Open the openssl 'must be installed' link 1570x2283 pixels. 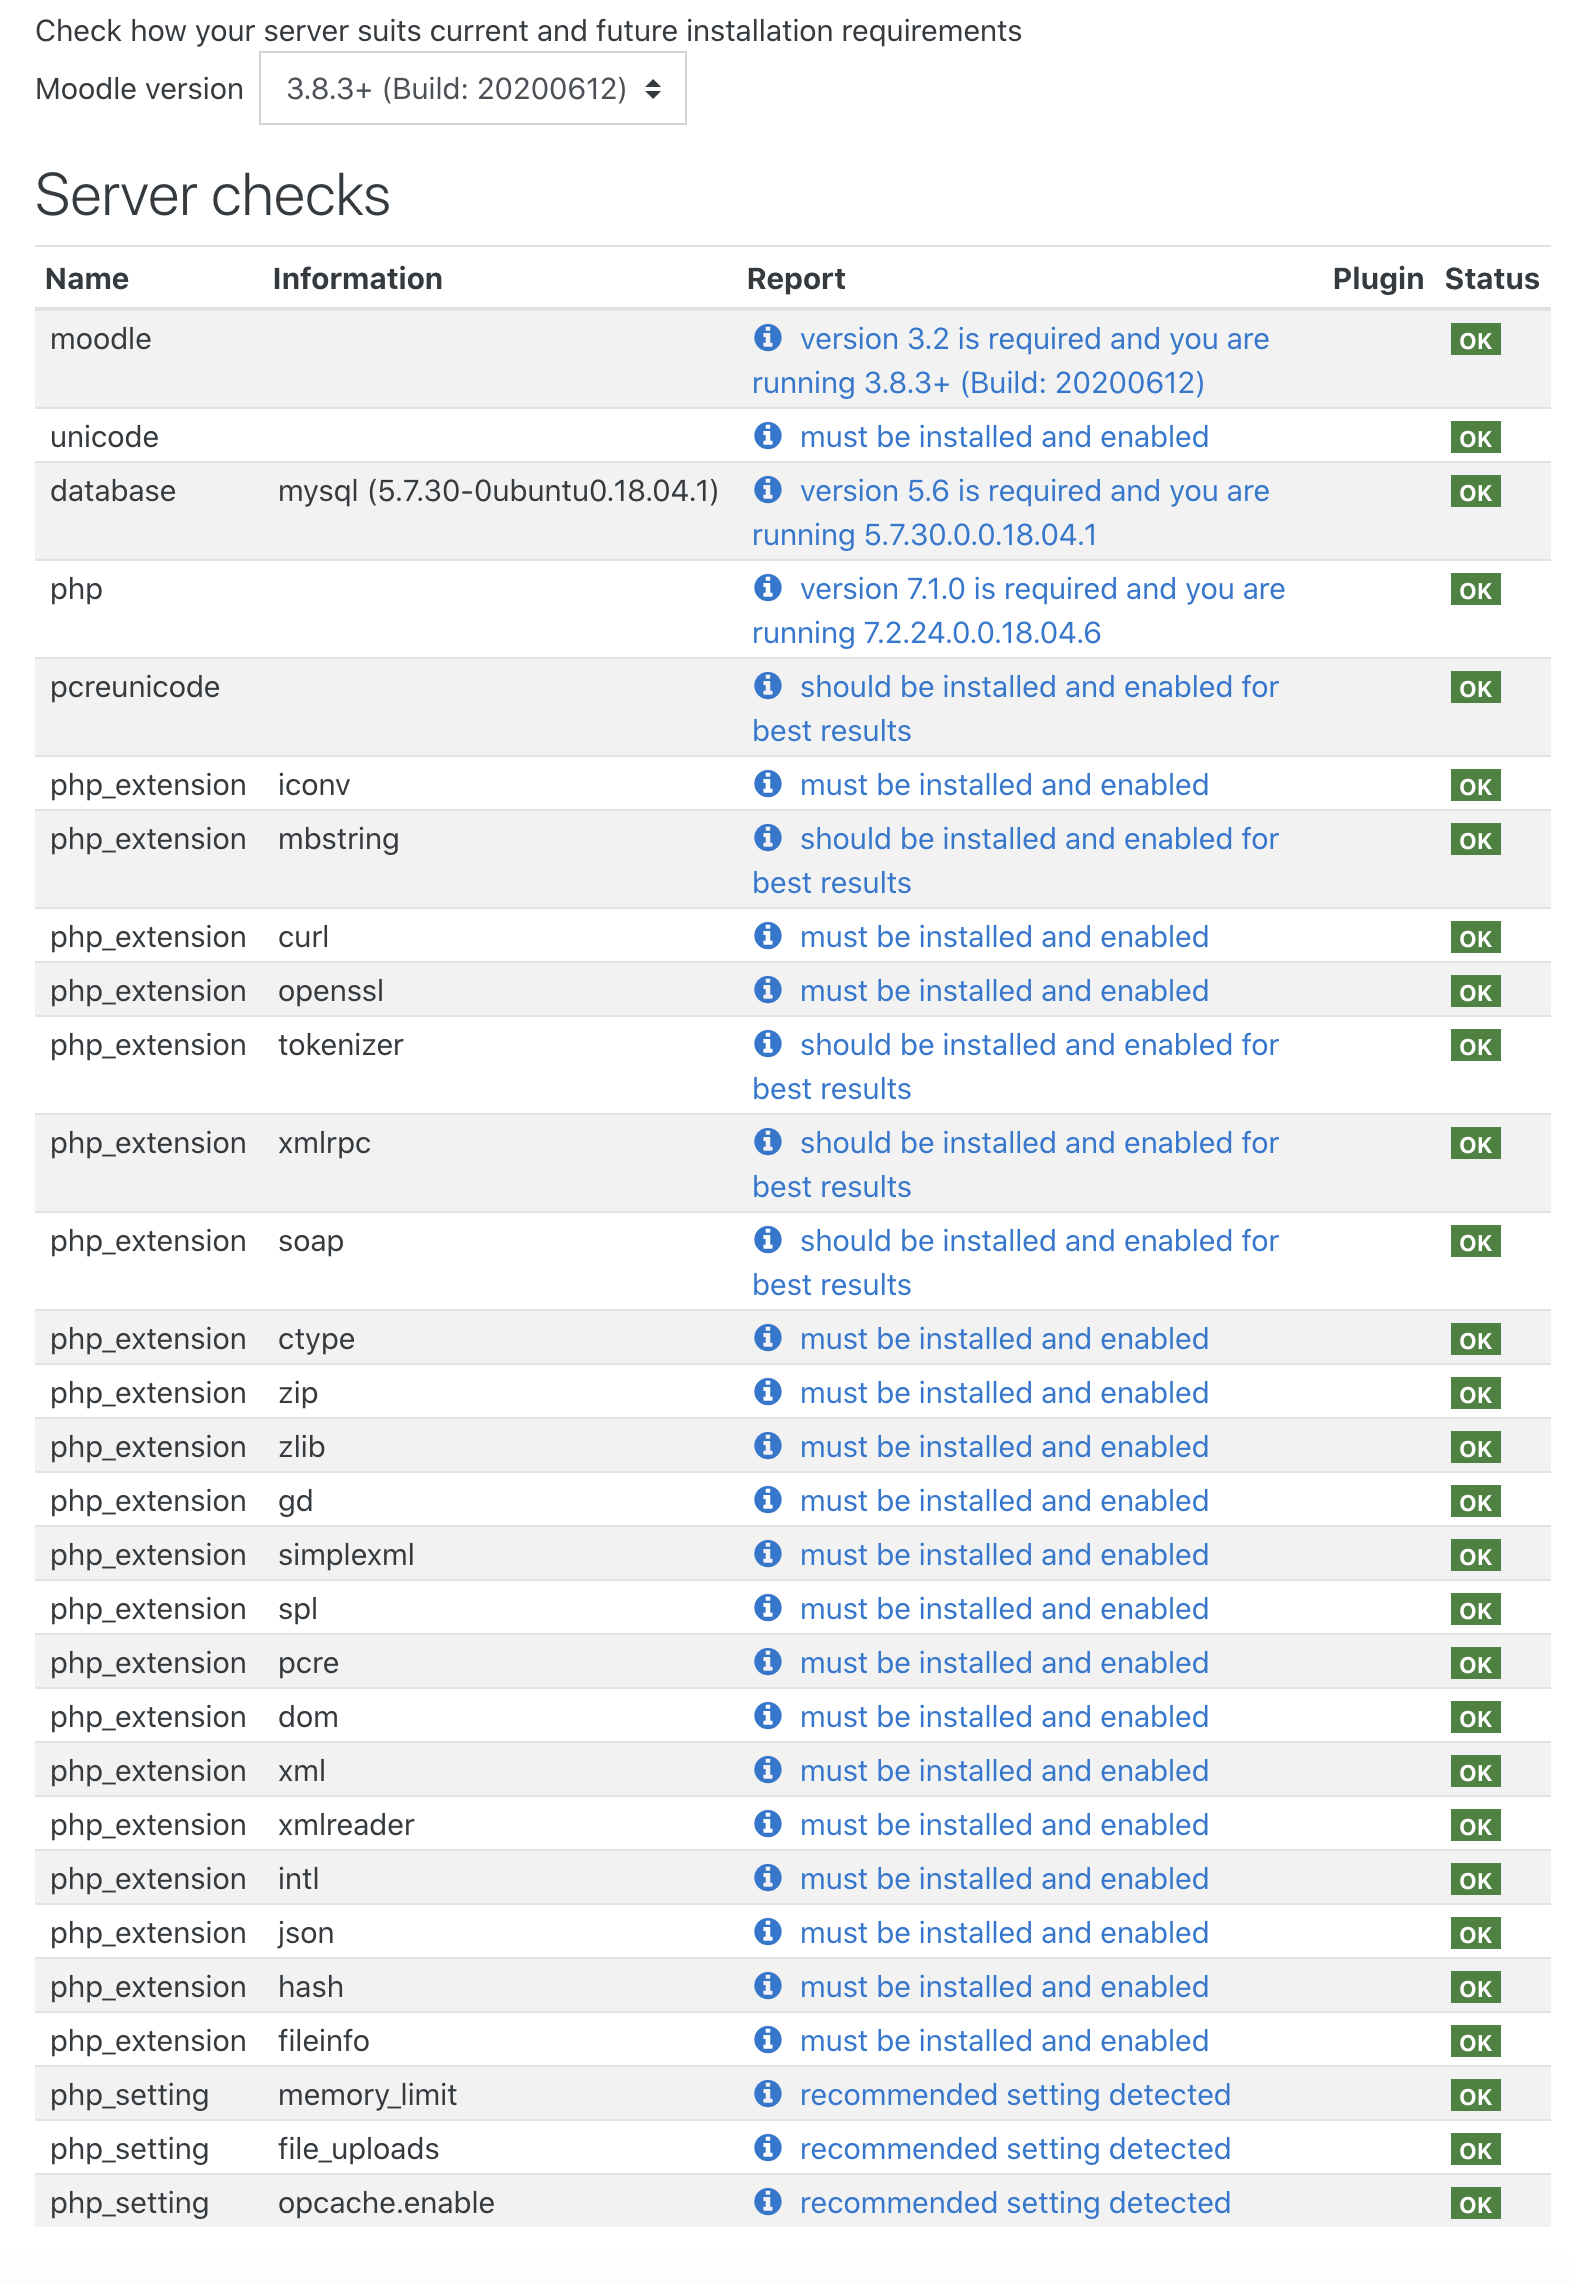(x=1004, y=991)
